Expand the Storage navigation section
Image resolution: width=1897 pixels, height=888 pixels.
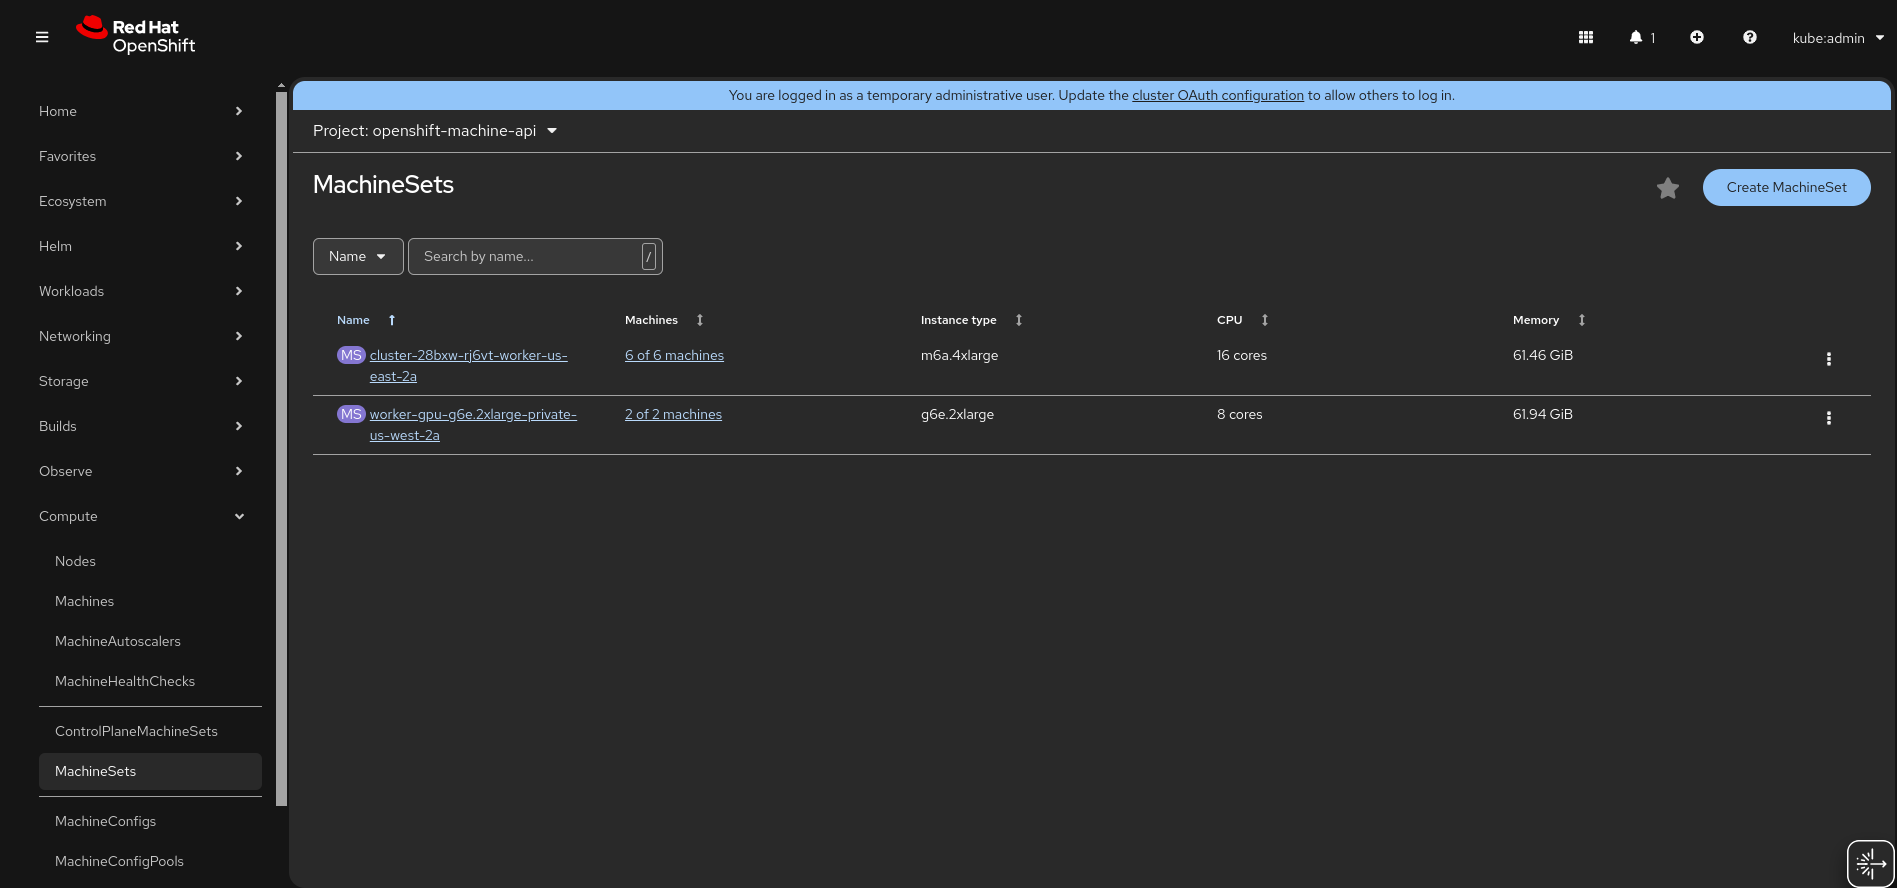[x=141, y=381]
